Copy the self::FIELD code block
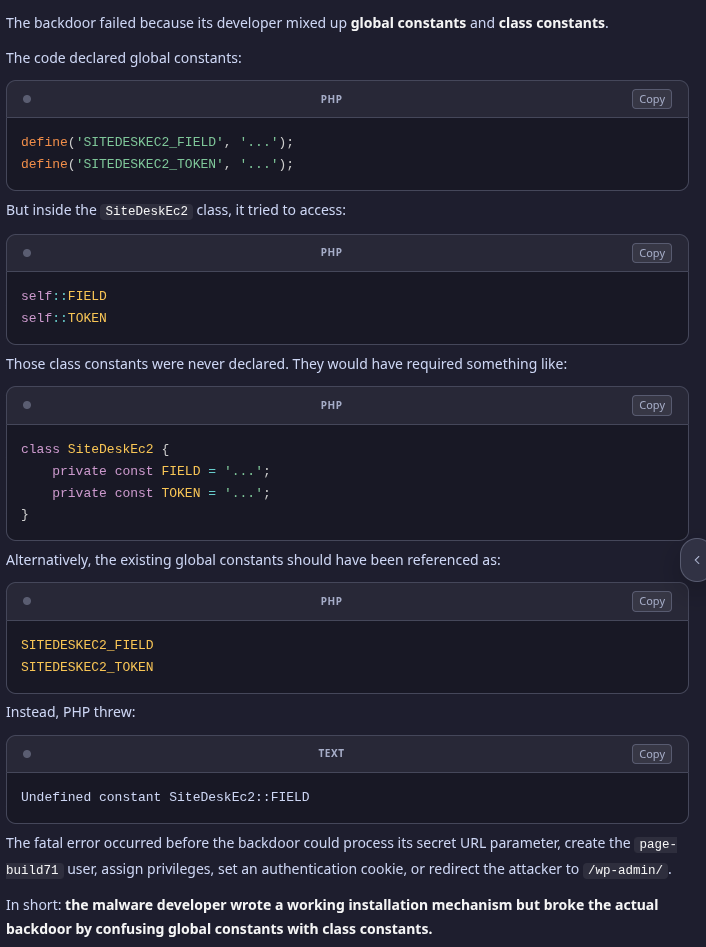 point(652,253)
